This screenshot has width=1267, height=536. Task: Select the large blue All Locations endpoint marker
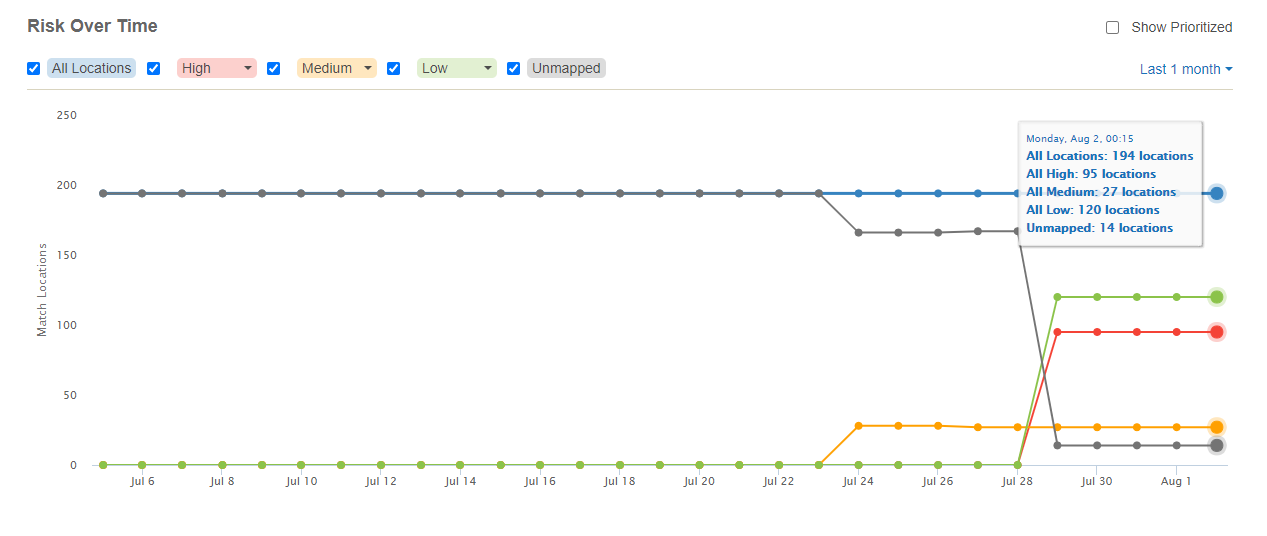click(x=1216, y=194)
